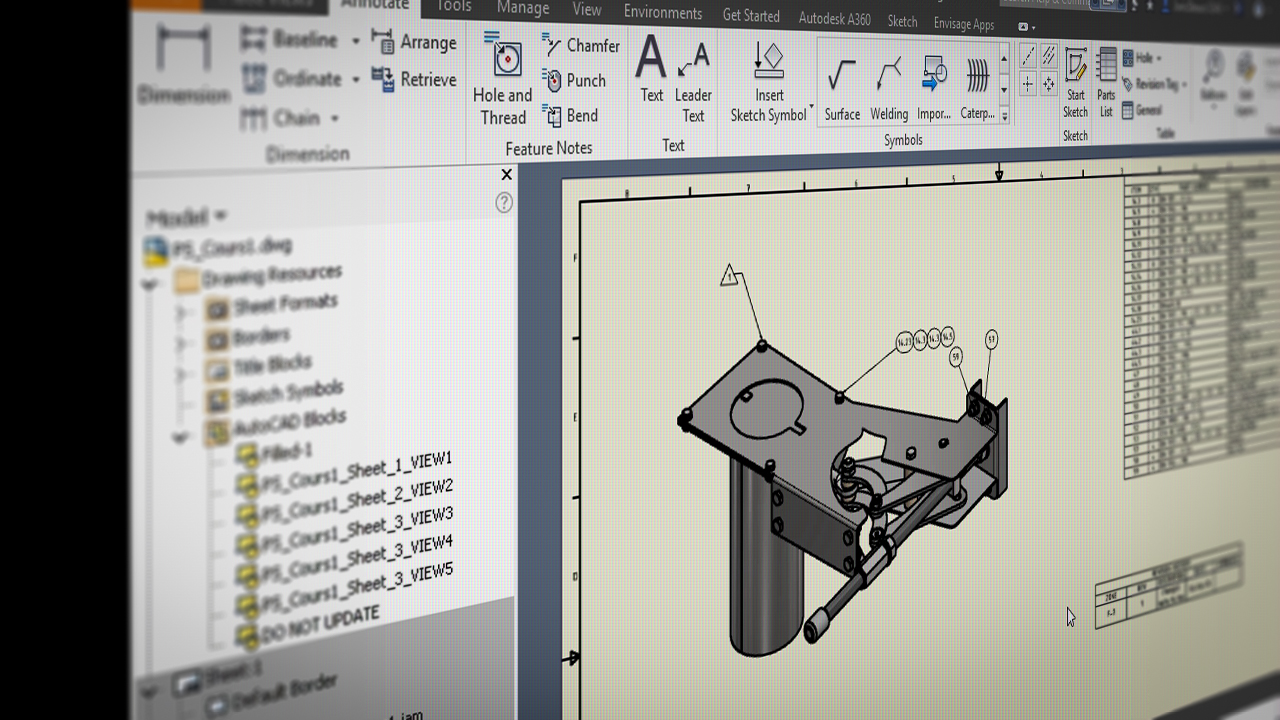Select the Punch note tool
The height and width of the screenshot is (720, 1280).
point(578,80)
